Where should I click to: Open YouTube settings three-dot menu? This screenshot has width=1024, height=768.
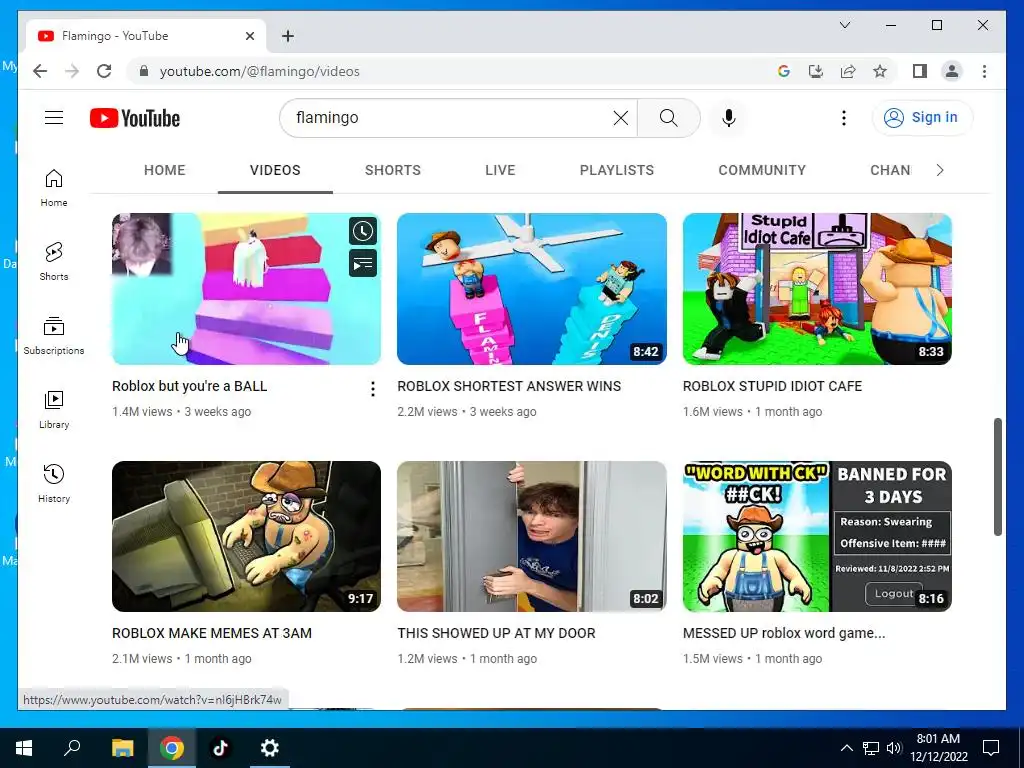pyautogui.click(x=844, y=118)
